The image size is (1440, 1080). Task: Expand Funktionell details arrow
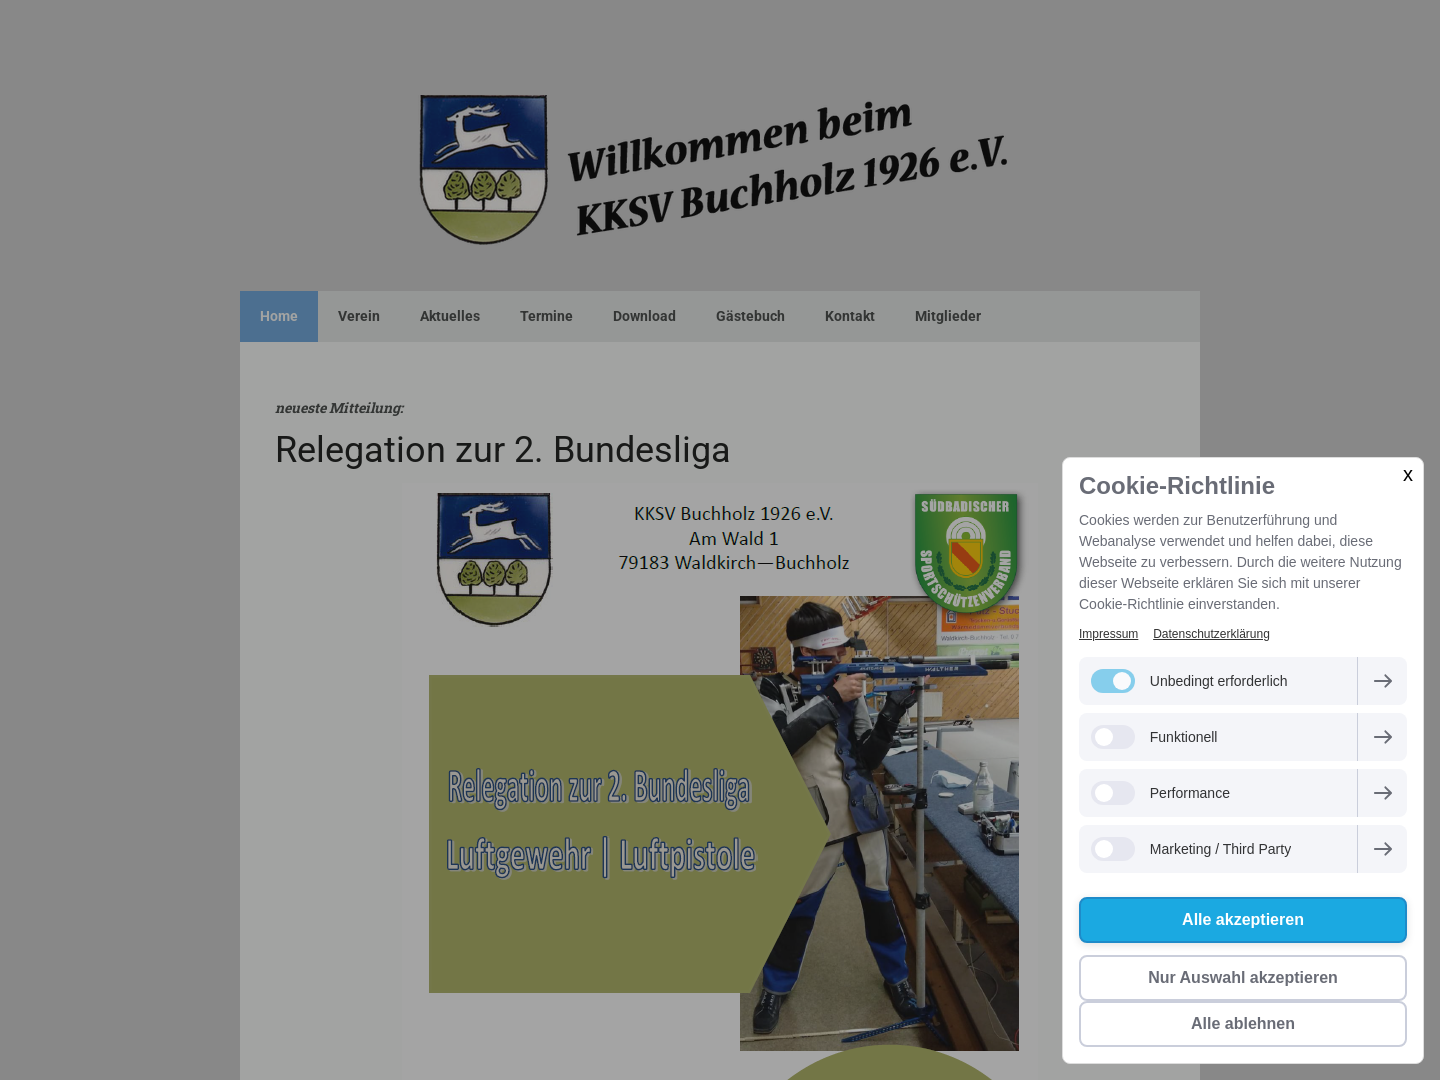[1382, 737]
